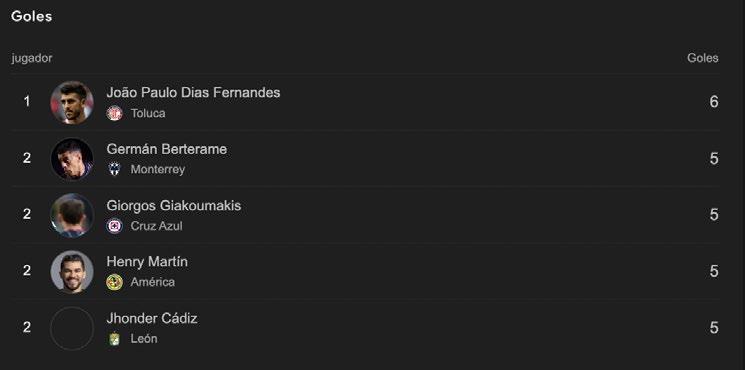Screen dimensions: 745x370
Task: Click the Cruz Azul team name
Action: pyautogui.click(x=156, y=226)
